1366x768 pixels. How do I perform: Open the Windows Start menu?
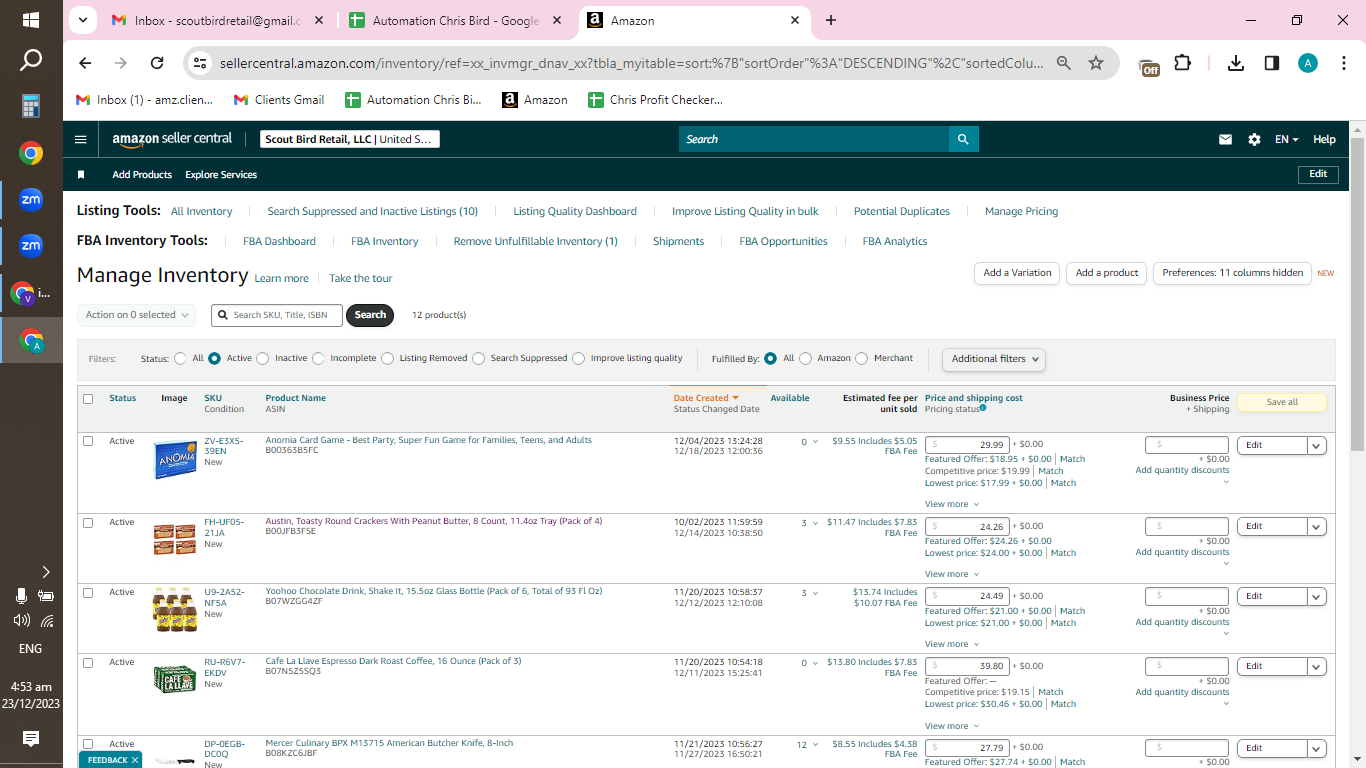(x=31, y=20)
